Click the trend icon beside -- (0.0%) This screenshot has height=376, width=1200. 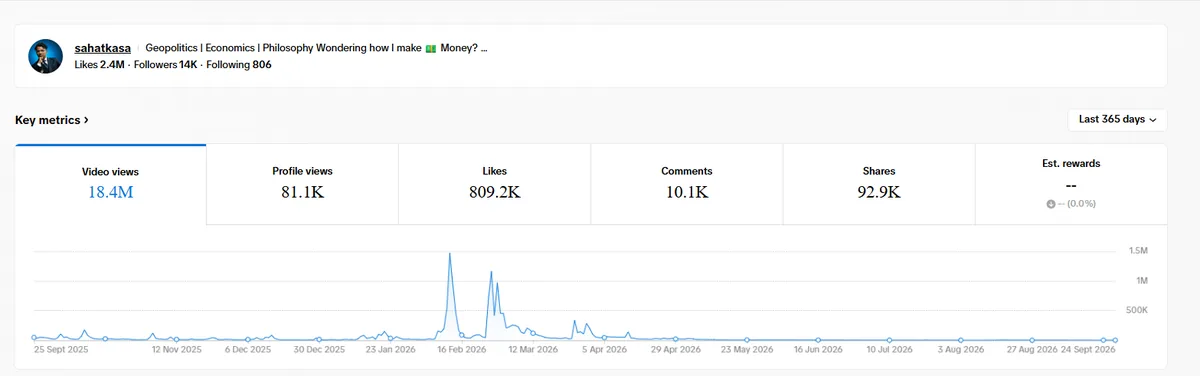tap(1051, 204)
